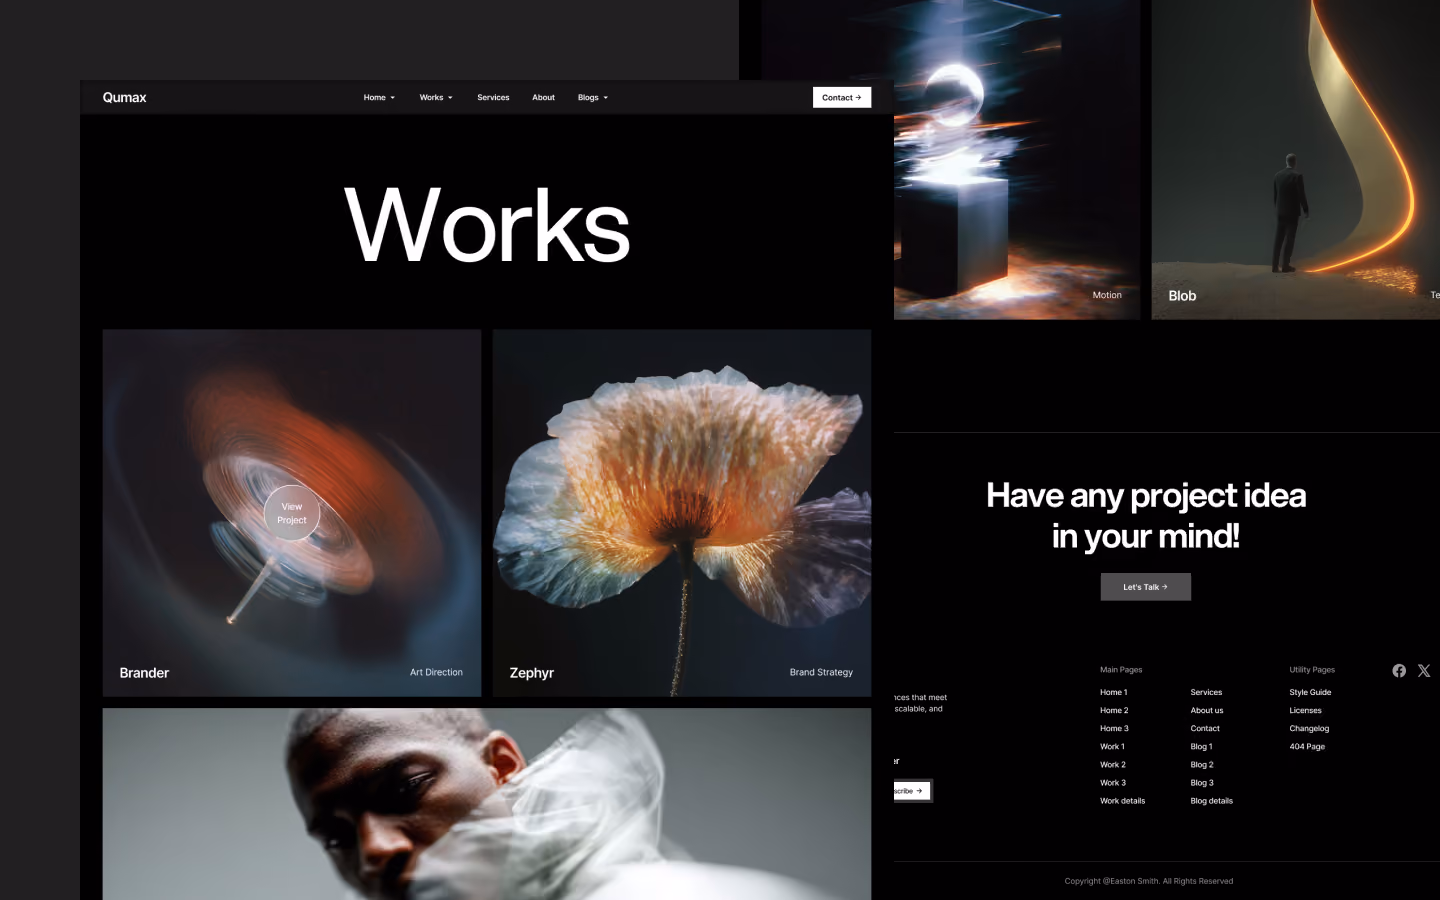The image size is (1440, 900).
Task: Click the Motion tag on sphere image
Action: 1107,295
